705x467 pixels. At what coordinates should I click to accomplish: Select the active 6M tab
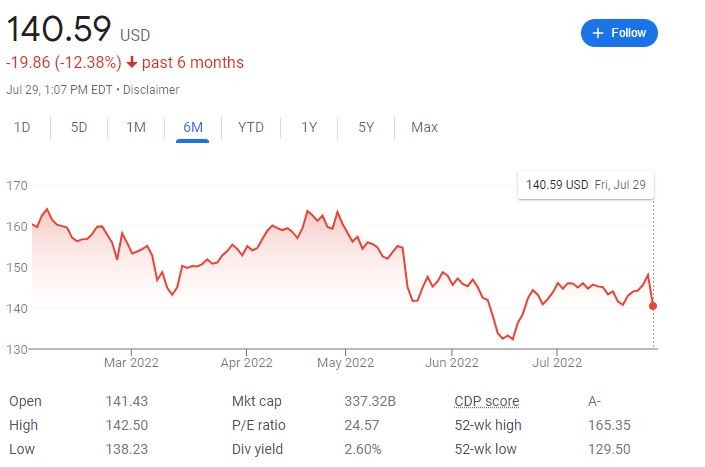tap(193, 127)
